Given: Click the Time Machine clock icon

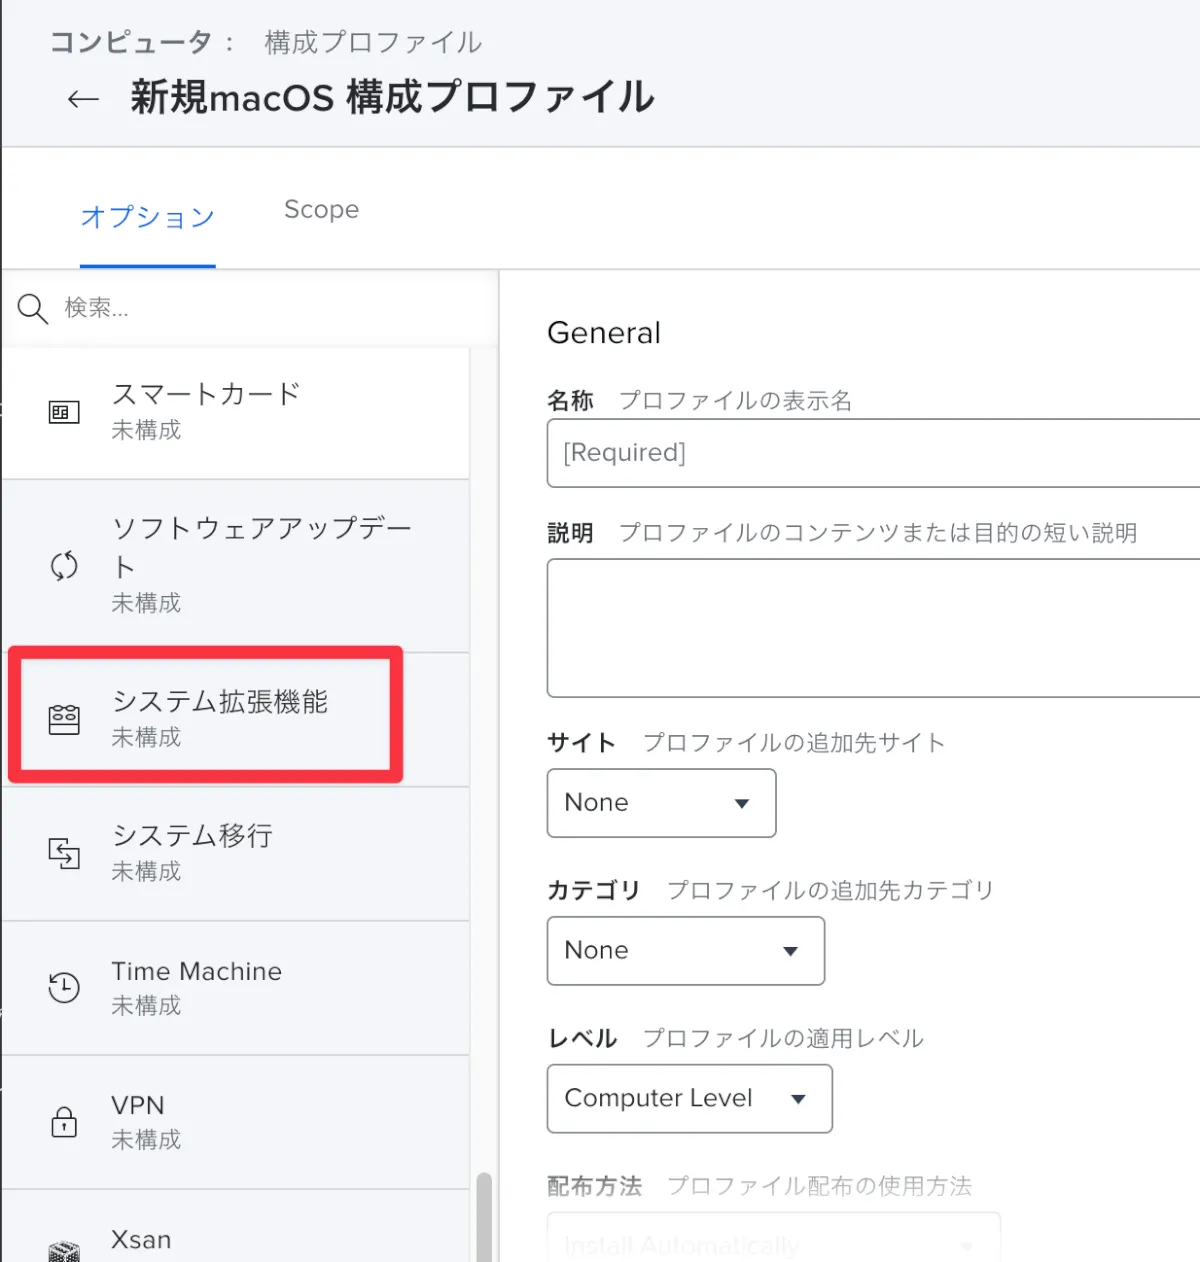Looking at the screenshot, I should pos(64,987).
